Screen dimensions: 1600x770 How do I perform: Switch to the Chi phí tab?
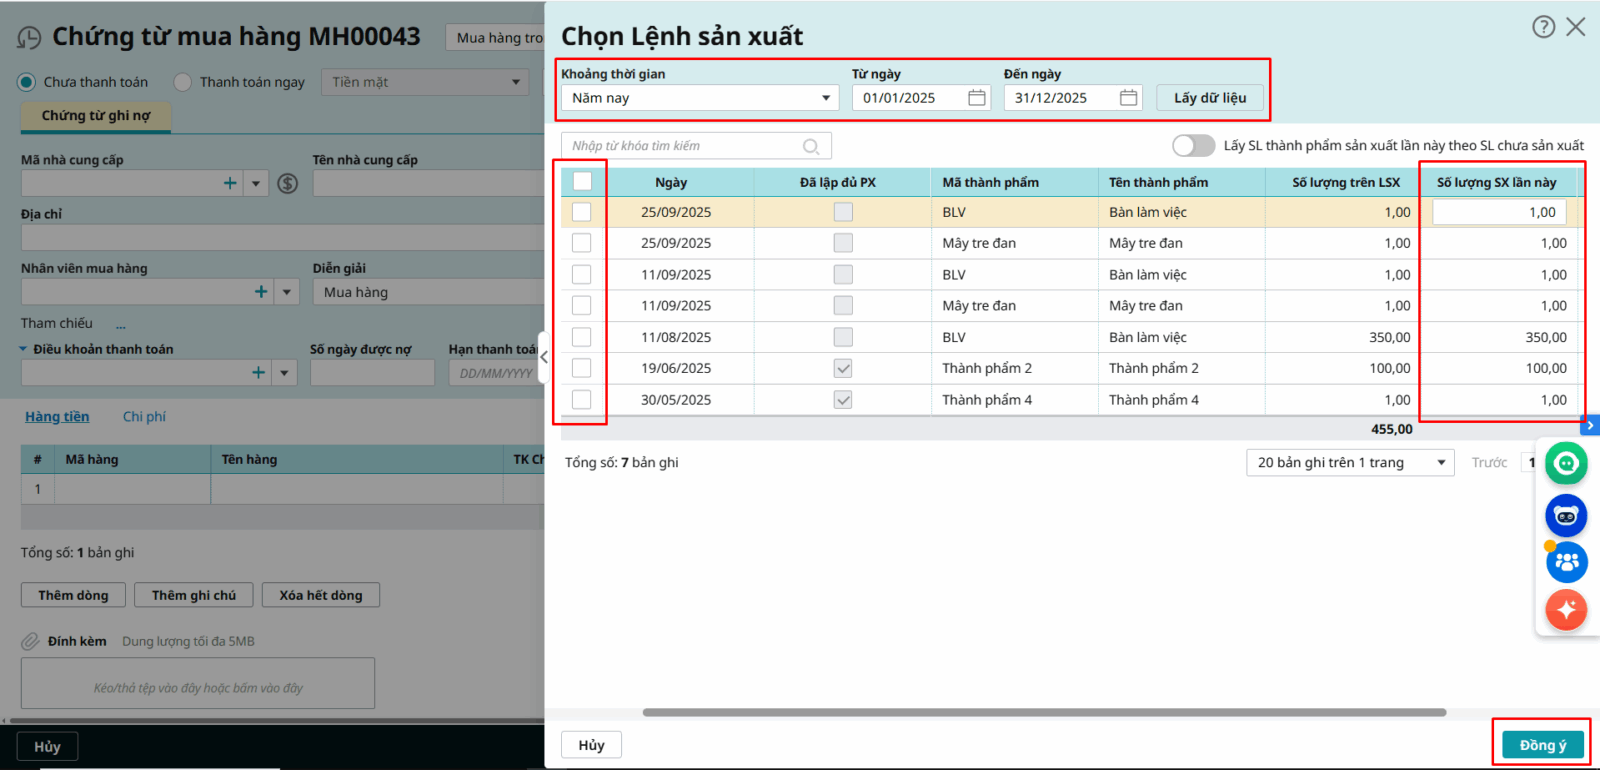pos(144,417)
